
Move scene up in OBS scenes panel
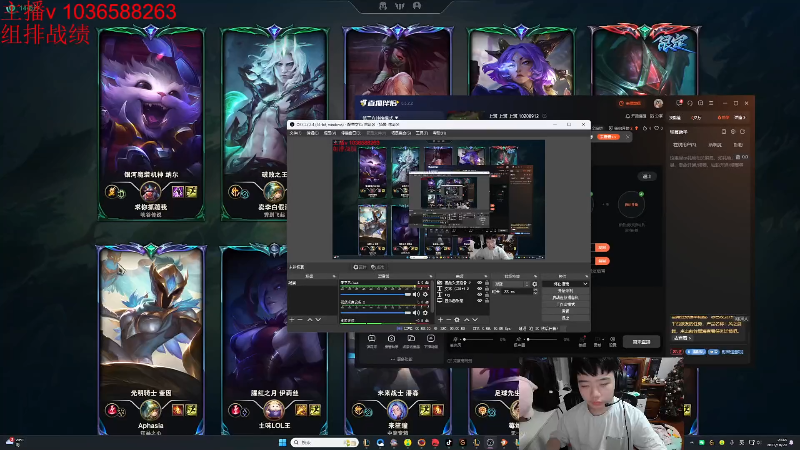[310, 320]
